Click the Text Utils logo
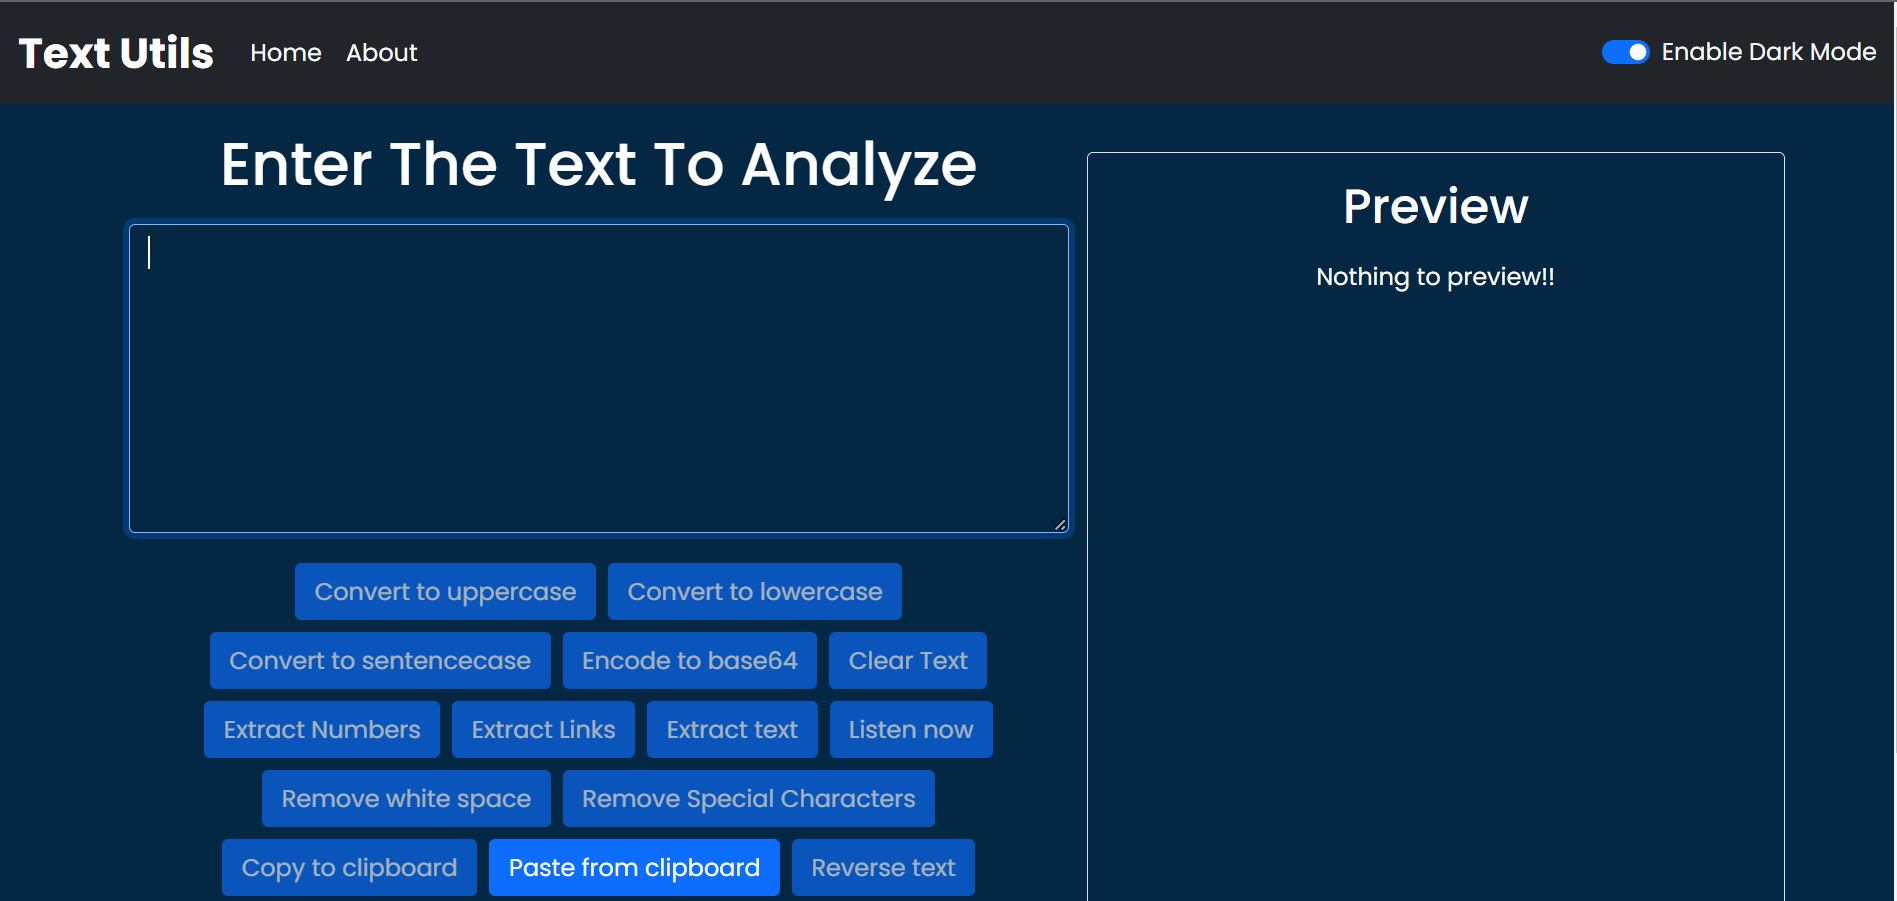Viewport: 1897px width, 901px height. pos(115,52)
